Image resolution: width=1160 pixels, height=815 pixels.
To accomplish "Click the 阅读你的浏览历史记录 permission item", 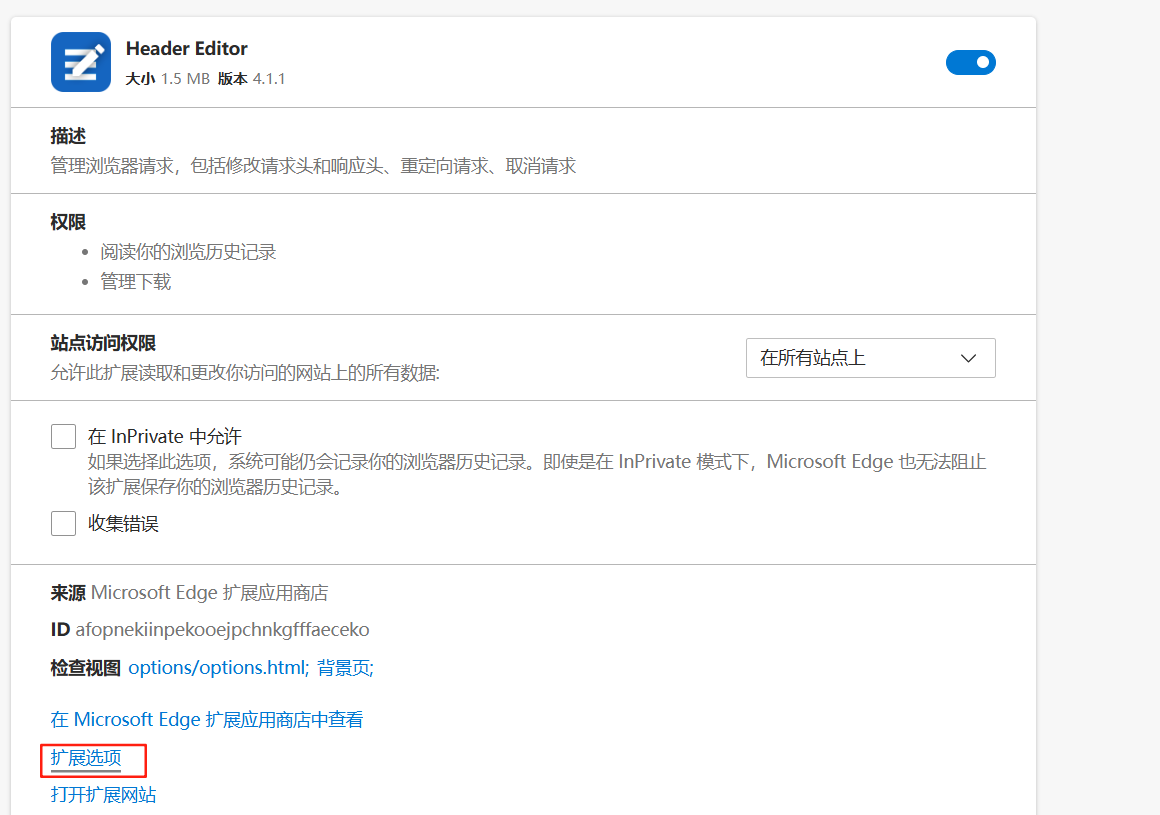I will (x=188, y=252).
